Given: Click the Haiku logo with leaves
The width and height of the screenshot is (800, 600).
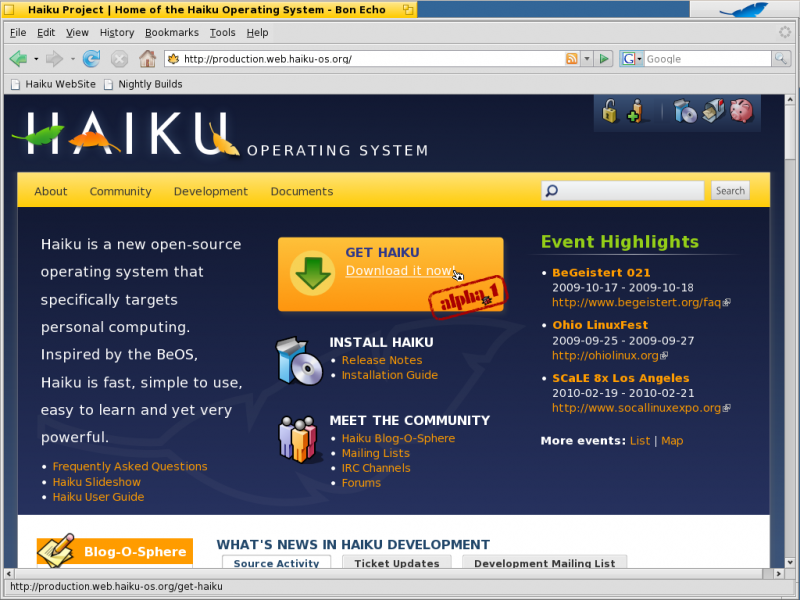Looking at the screenshot, I should pyautogui.click(x=125, y=133).
